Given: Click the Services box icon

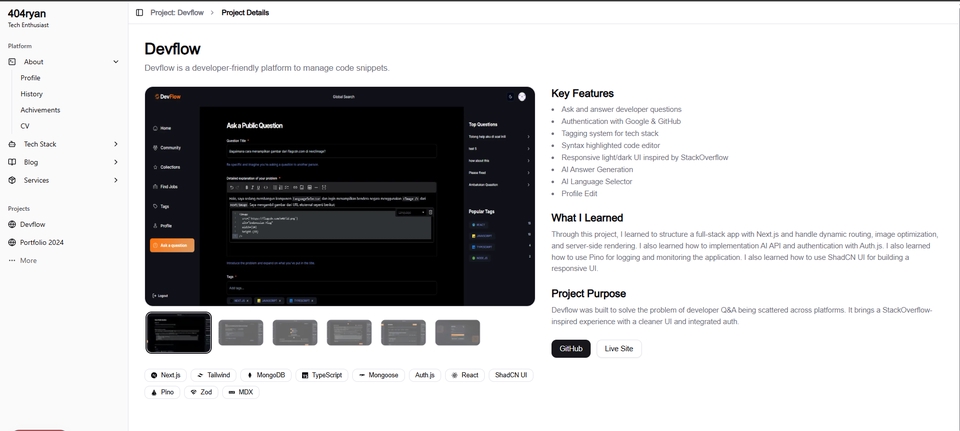Looking at the screenshot, I should pos(12,180).
